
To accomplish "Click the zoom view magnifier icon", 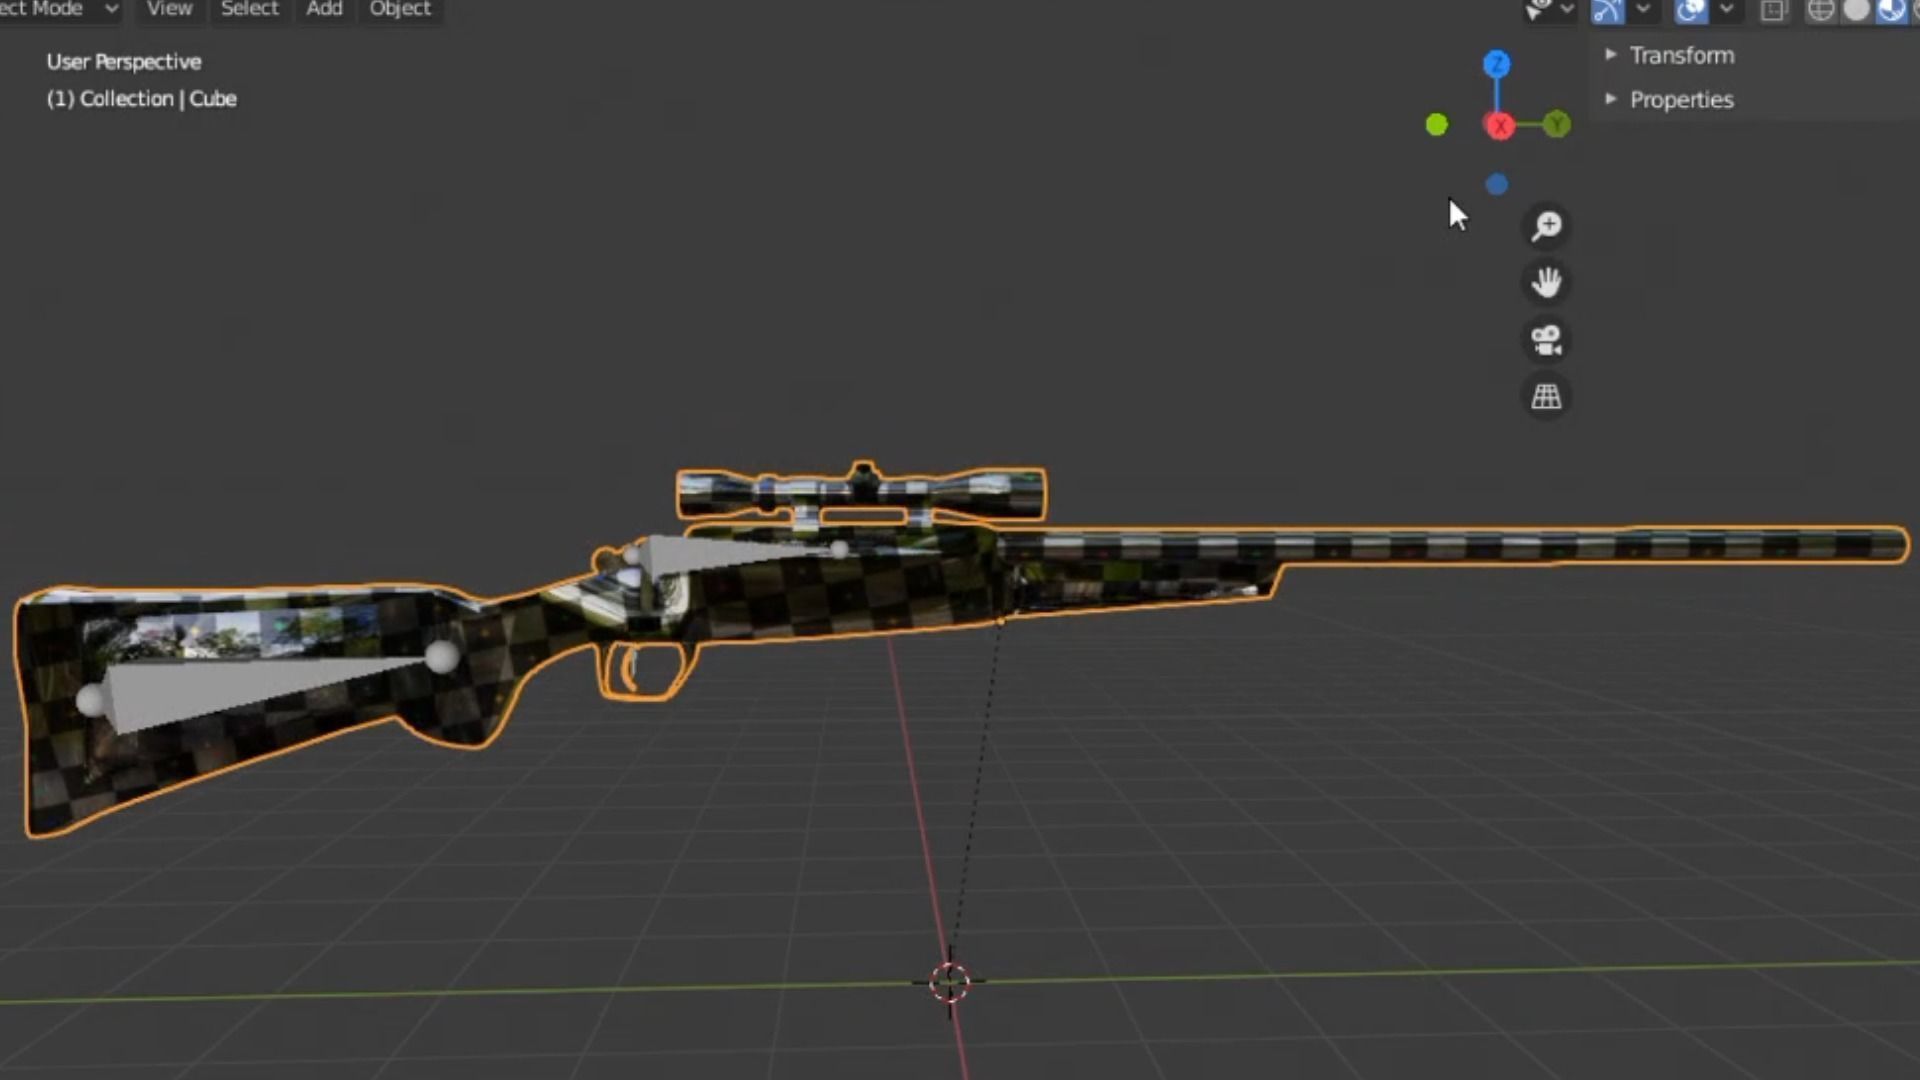I will pos(1546,226).
